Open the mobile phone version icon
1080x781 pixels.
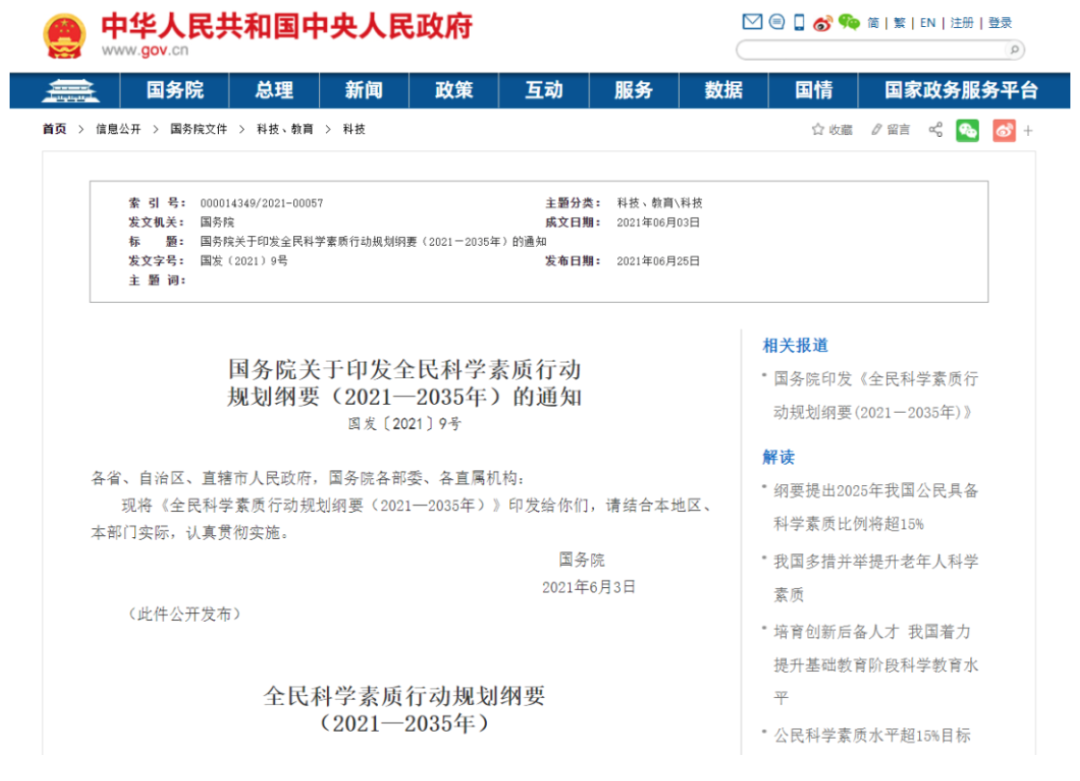(799, 22)
